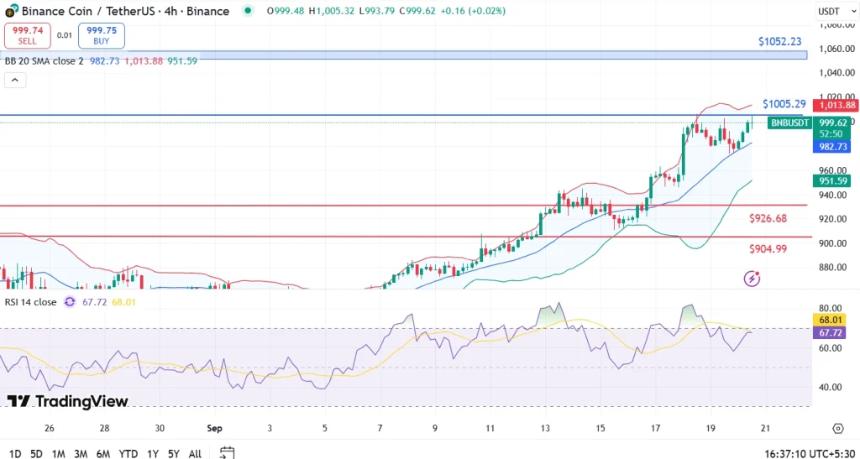This screenshot has width=860, height=459.
Task: Click the SELL 999.74 button
Action: point(27,36)
